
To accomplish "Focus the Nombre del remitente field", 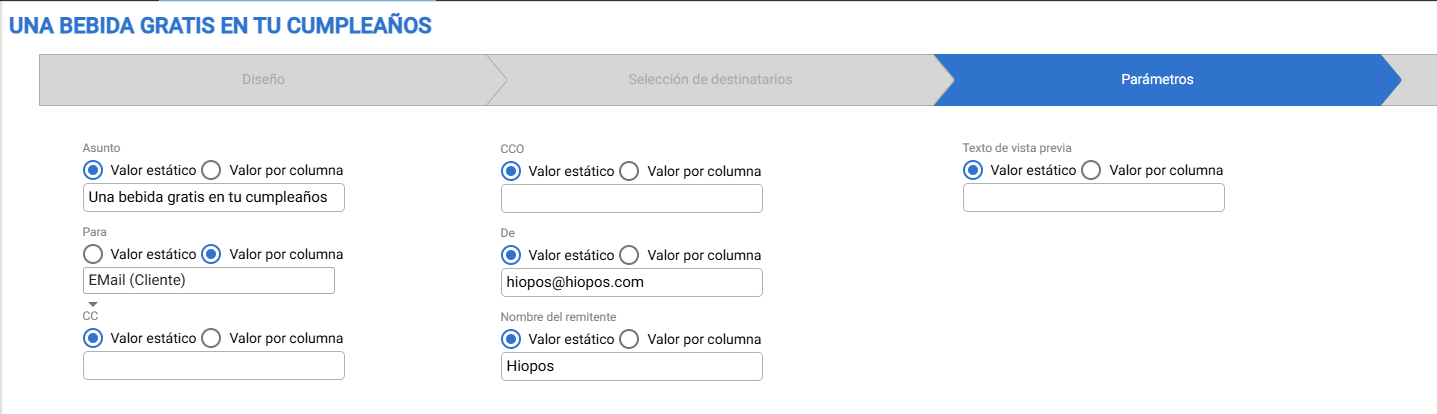I will [632, 366].
